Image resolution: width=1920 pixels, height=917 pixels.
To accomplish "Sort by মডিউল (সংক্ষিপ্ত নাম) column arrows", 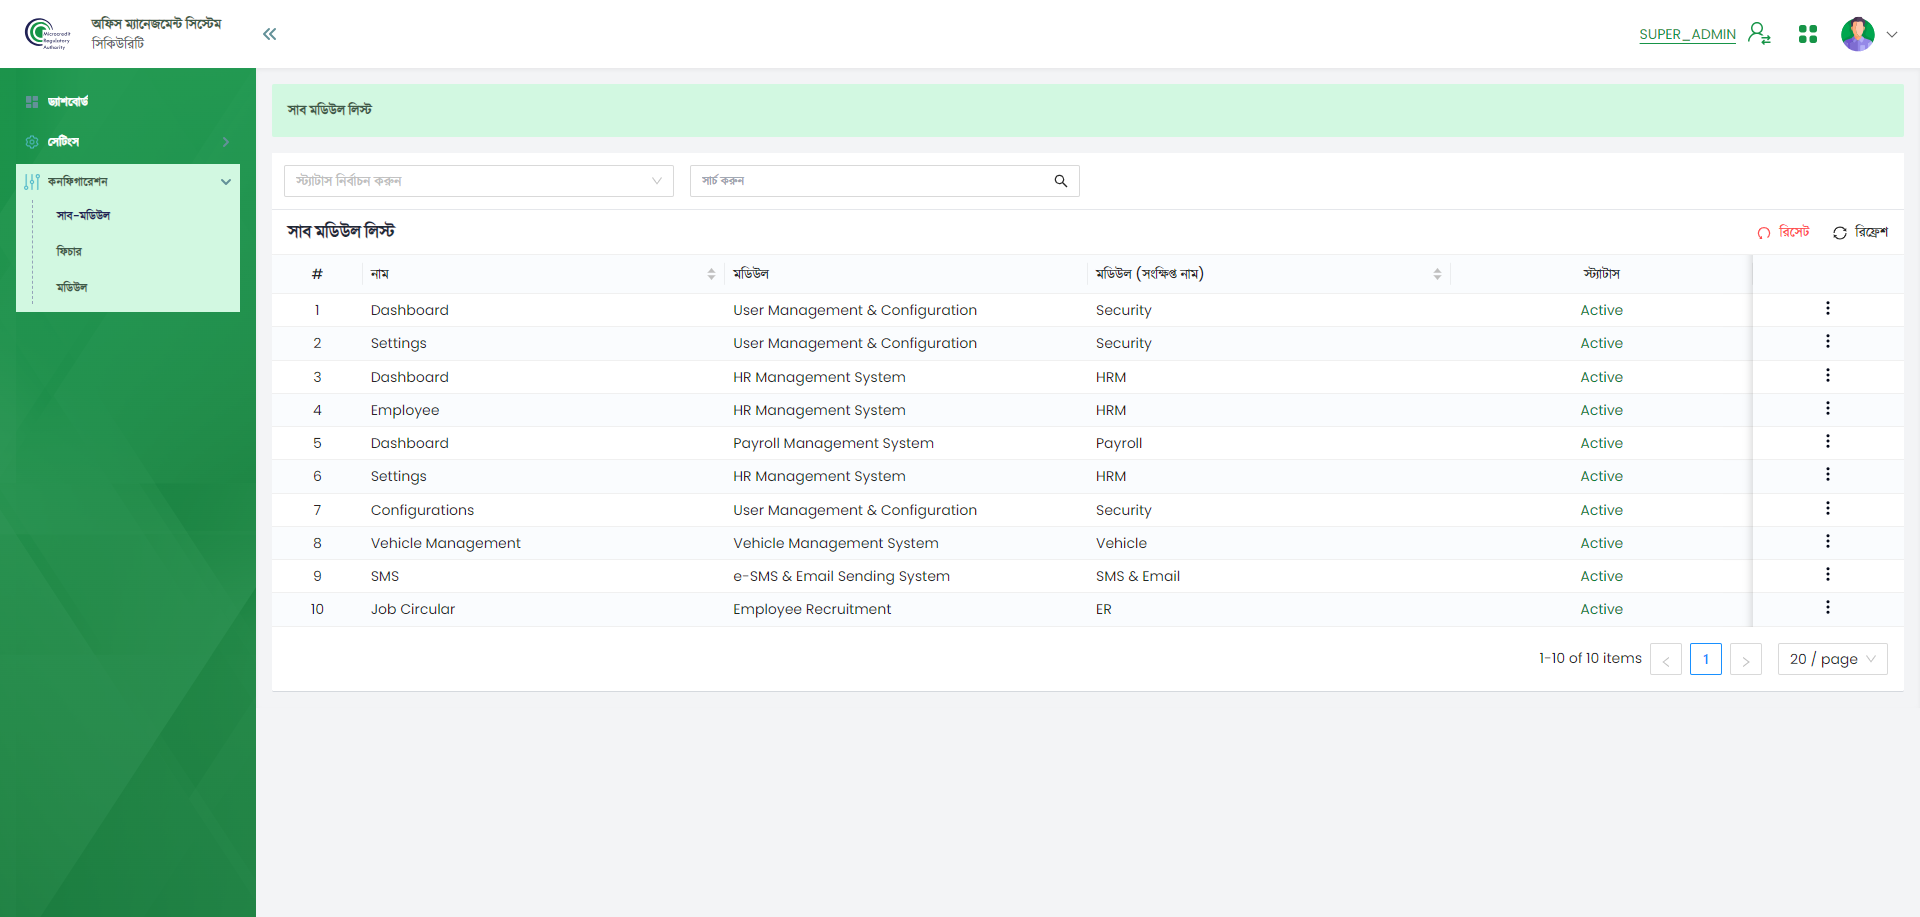I will coord(1437,274).
